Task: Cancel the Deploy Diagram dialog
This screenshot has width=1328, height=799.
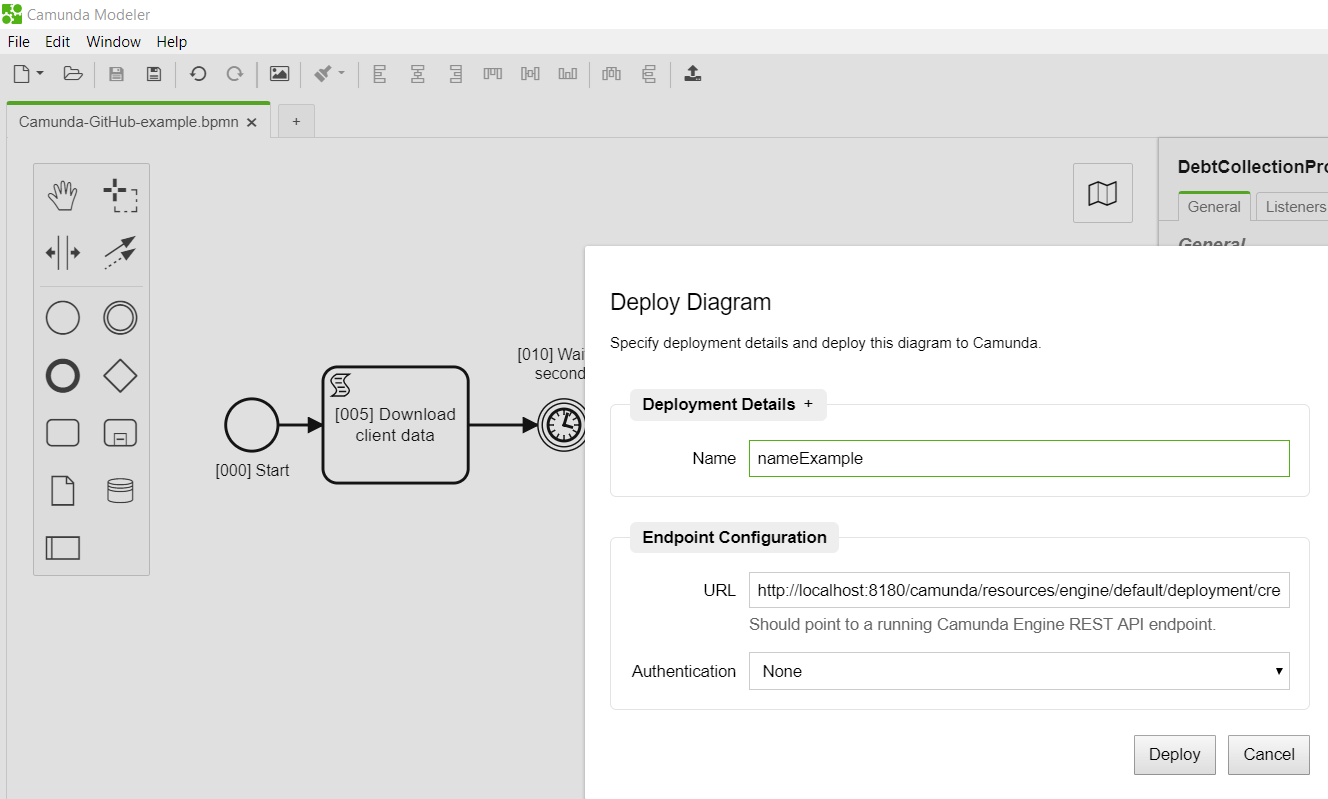Action: click(x=1269, y=755)
